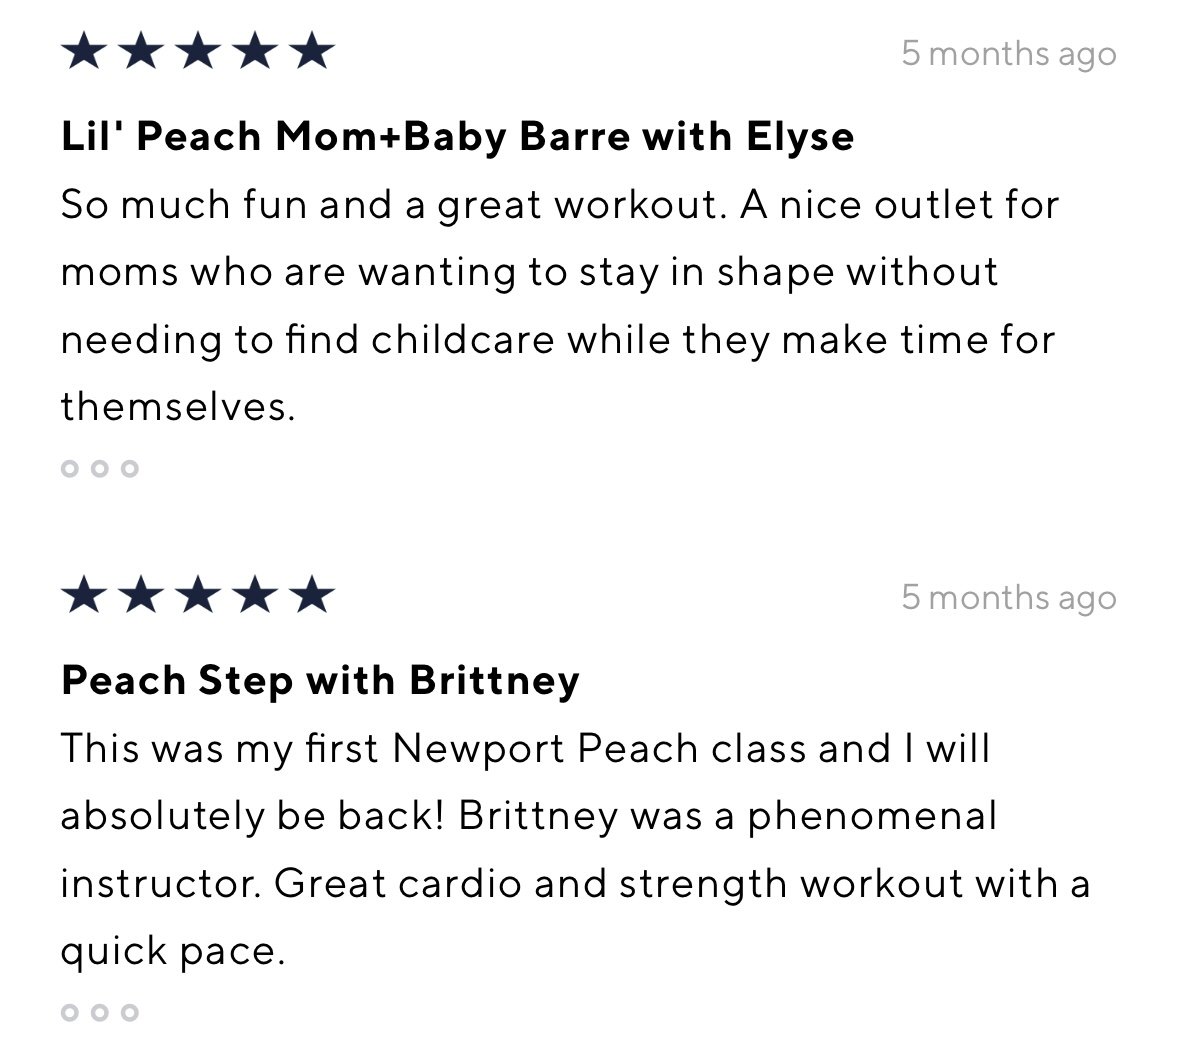
Task: Click the second review's 5 months ago timestamp
Action: pyautogui.click(x=1009, y=598)
